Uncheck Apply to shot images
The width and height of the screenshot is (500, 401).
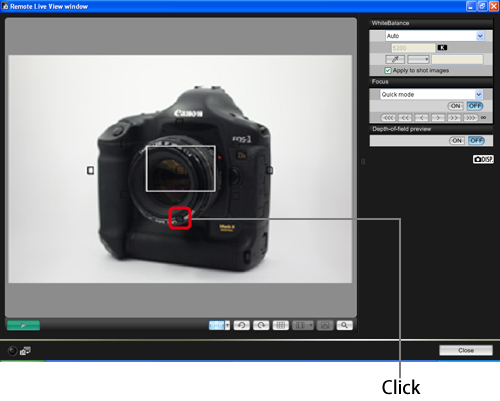click(388, 70)
